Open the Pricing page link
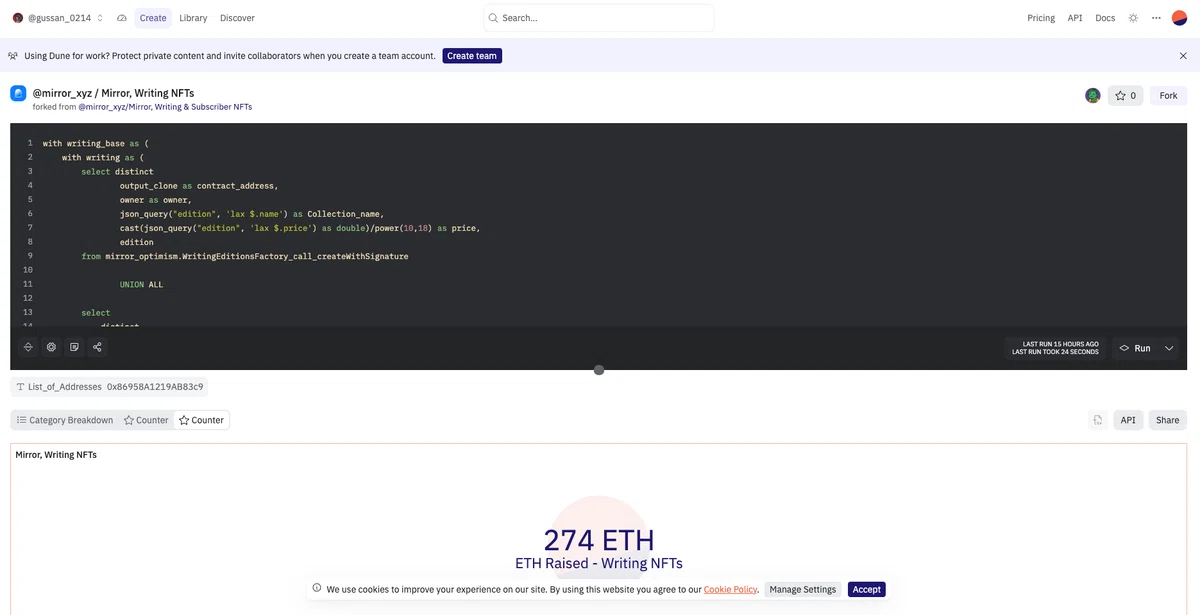The height and width of the screenshot is (615, 1200). (x=1041, y=18)
